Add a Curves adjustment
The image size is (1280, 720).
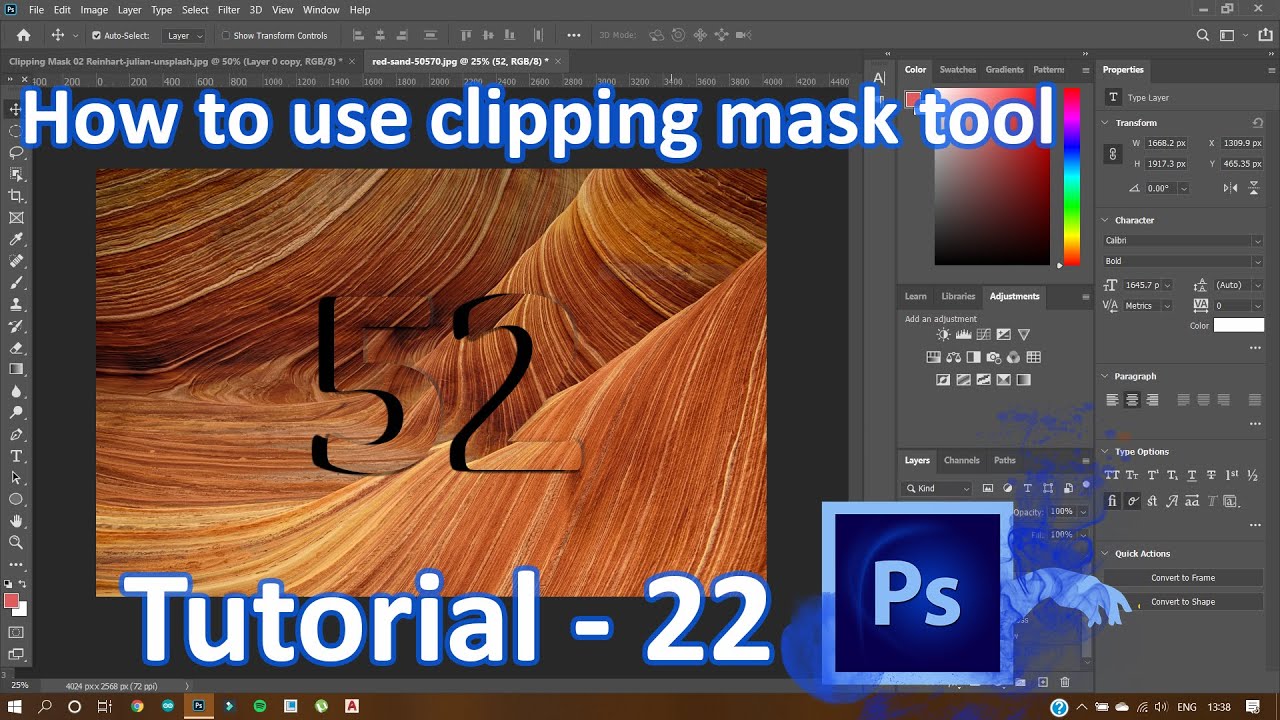click(x=983, y=335)
